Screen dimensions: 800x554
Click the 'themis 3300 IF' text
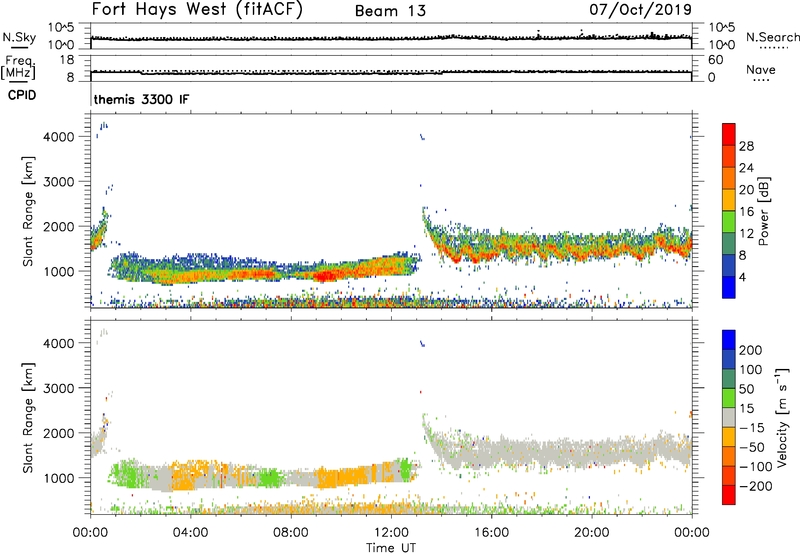pos(141,99)
